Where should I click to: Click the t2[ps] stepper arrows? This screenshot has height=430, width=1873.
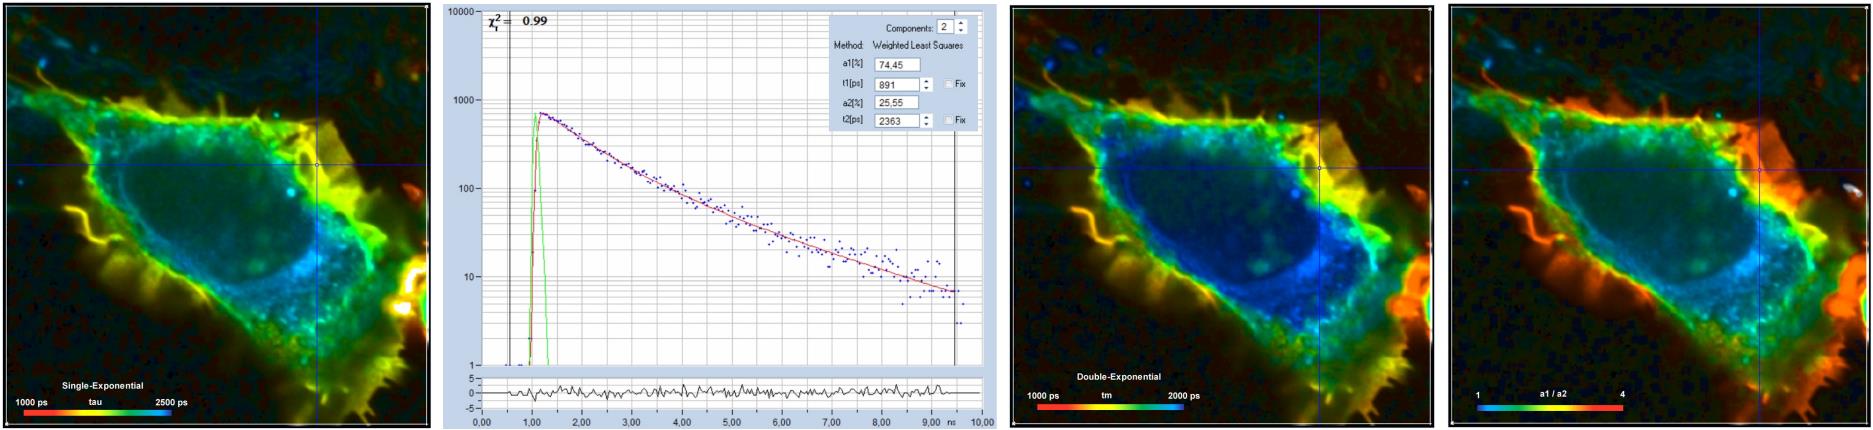click(927, 120)
